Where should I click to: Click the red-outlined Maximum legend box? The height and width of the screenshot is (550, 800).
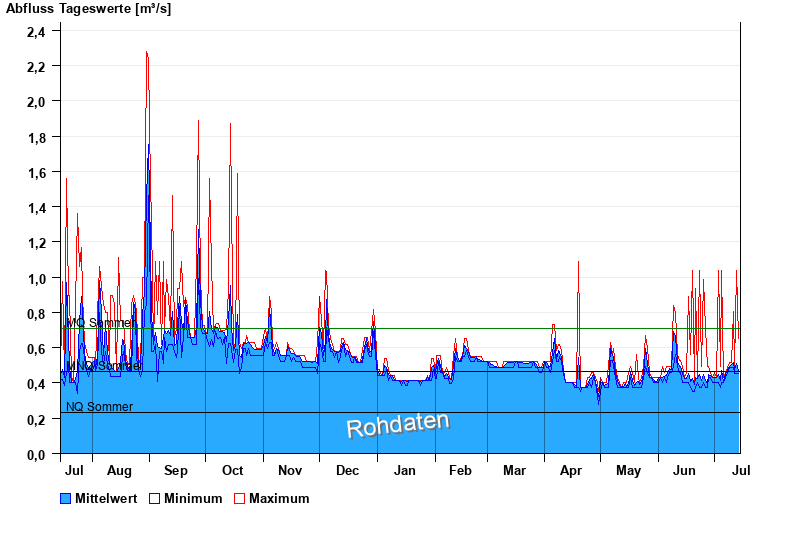pos(239,498)
